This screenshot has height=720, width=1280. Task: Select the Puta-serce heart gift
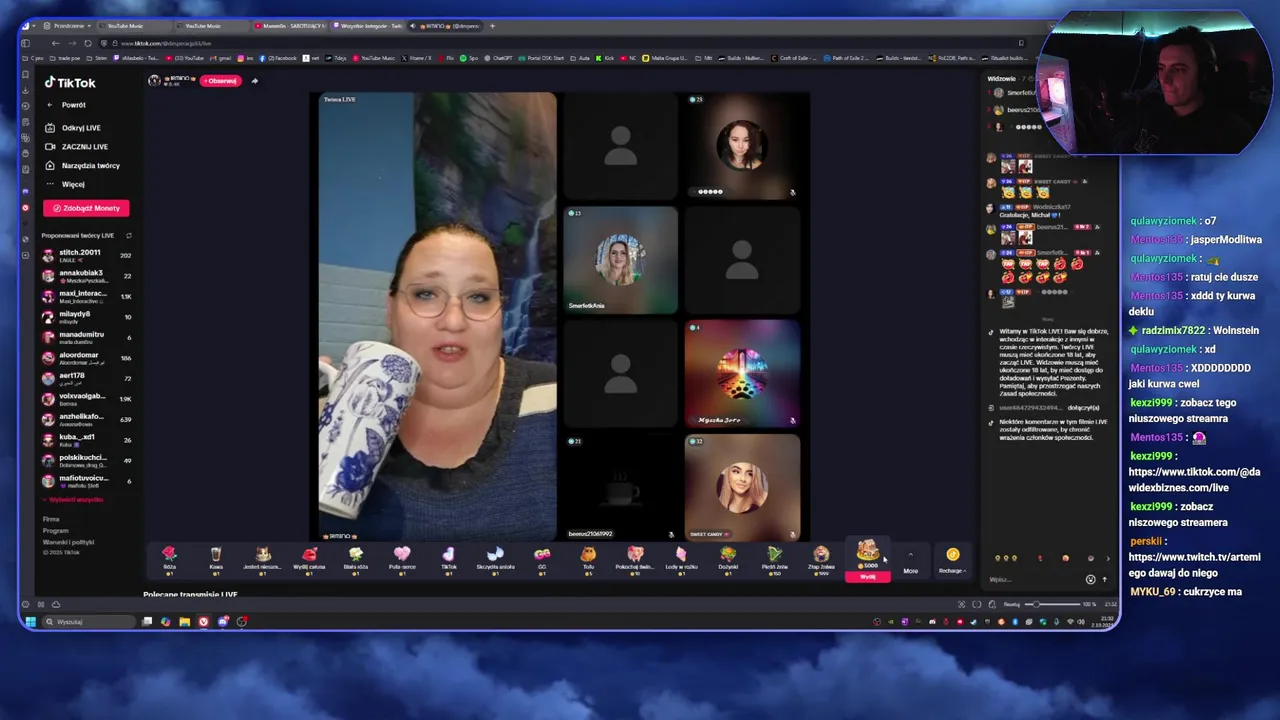coord(402,559)
